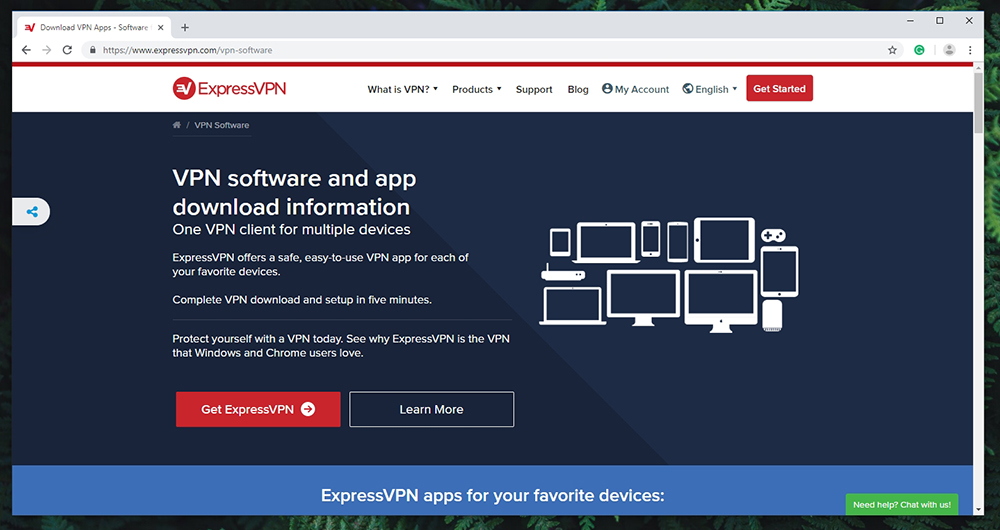Close the Download VPN Apps tab
Viewport: 1000px width, 530px height.
coord(161,27)
